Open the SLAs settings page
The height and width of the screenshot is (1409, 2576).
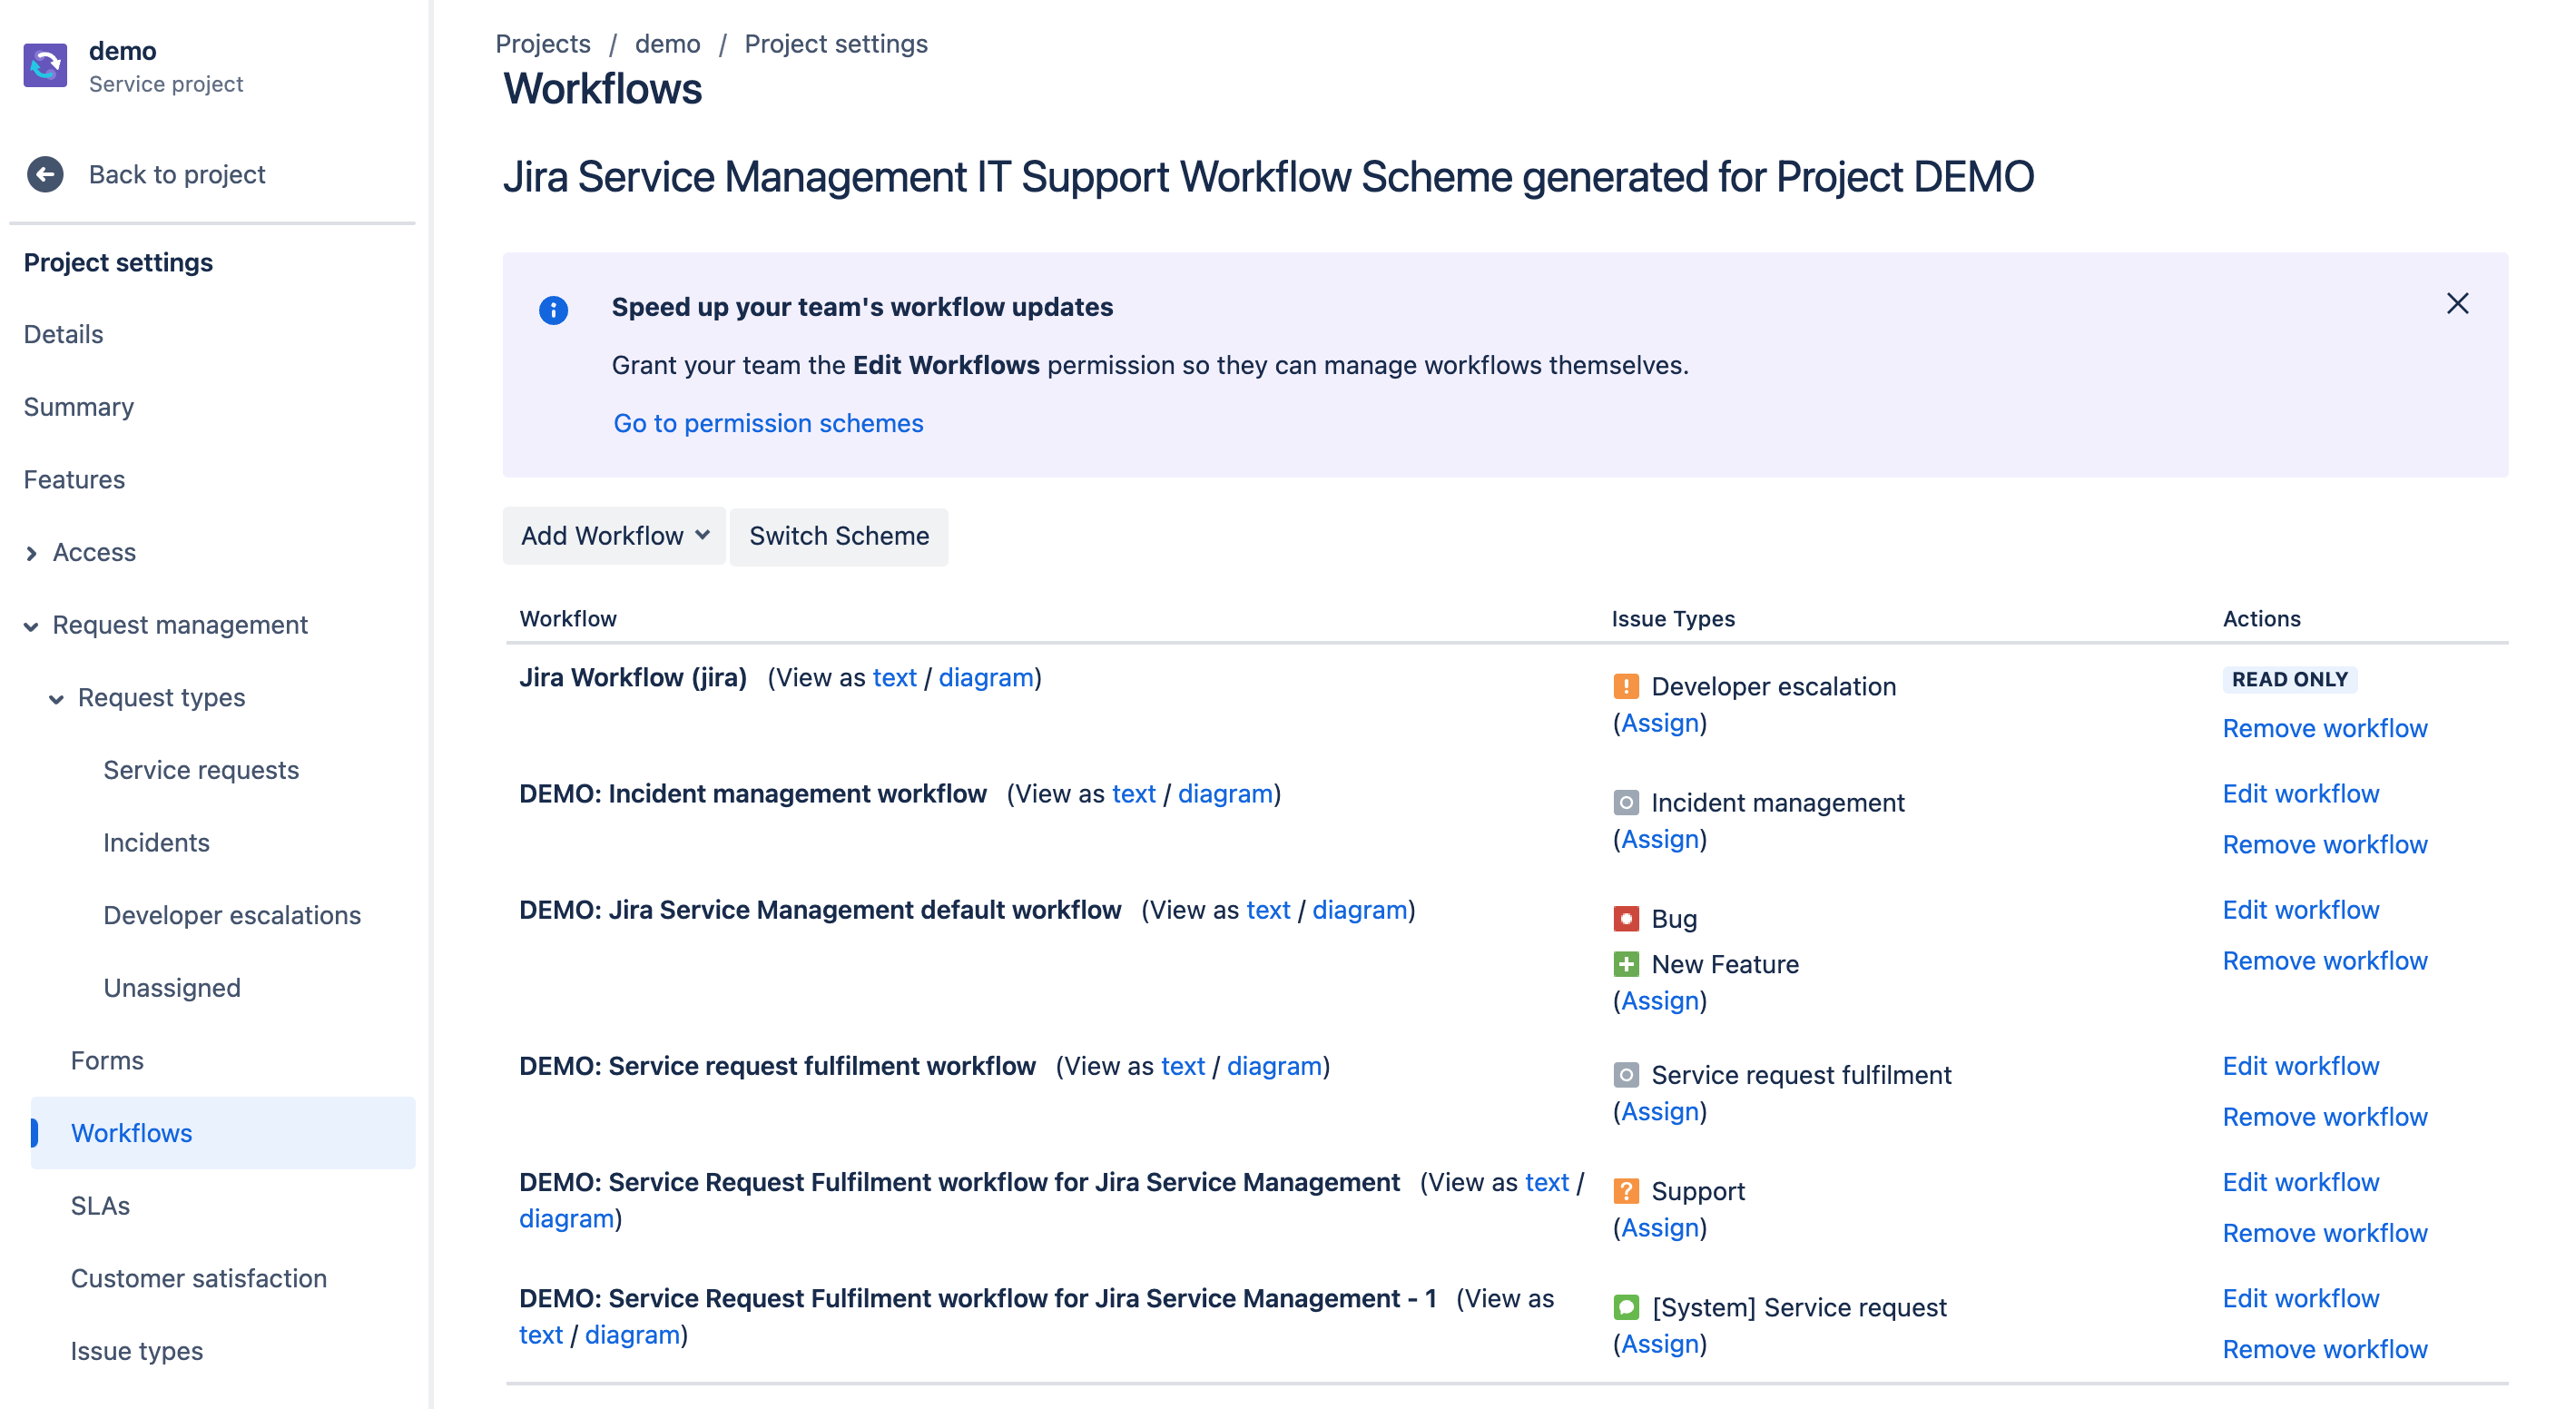(x=100, y=1206)
